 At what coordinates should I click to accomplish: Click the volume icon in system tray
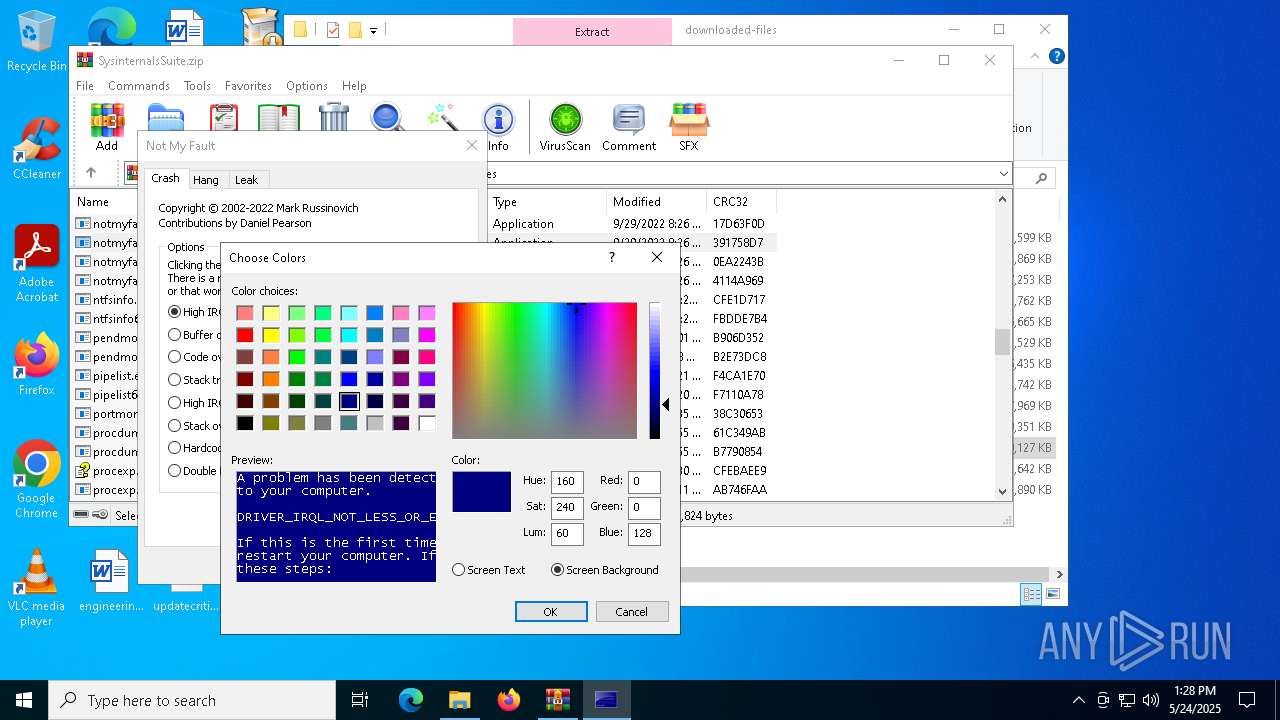pos(1151,700)
